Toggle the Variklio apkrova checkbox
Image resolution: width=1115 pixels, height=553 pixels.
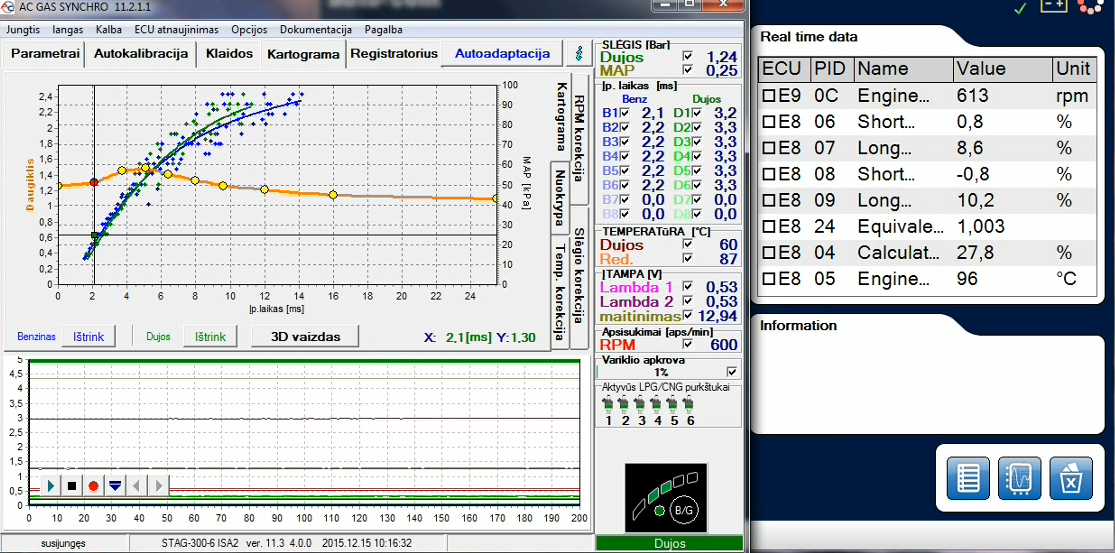(732, 372)
